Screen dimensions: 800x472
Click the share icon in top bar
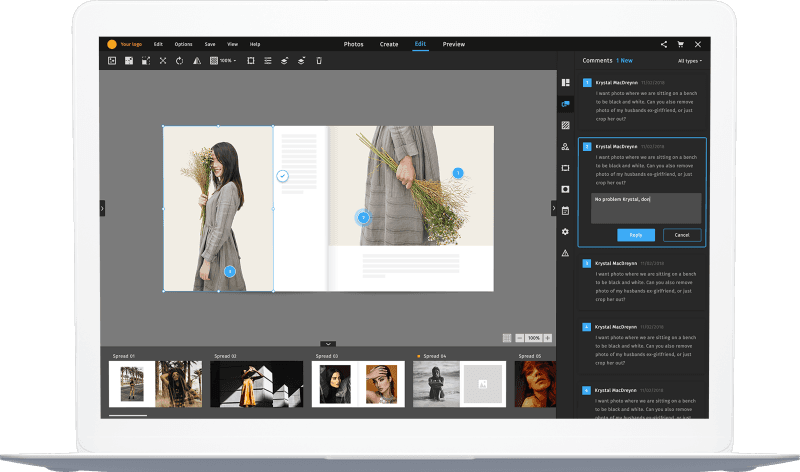(x=664, y=44)
